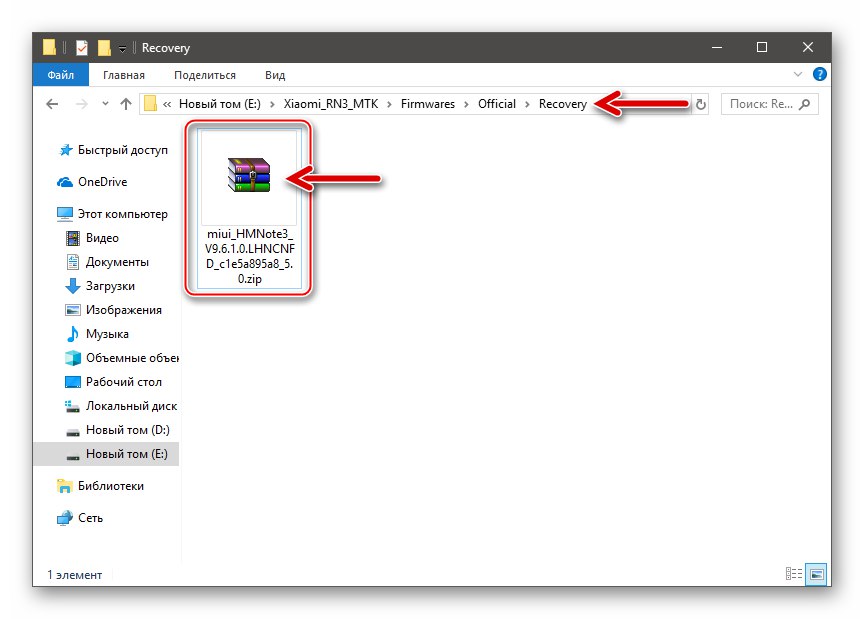864x619 pixels.
Task: Click New folder quick access icon
Action: [x=104, y=48]
